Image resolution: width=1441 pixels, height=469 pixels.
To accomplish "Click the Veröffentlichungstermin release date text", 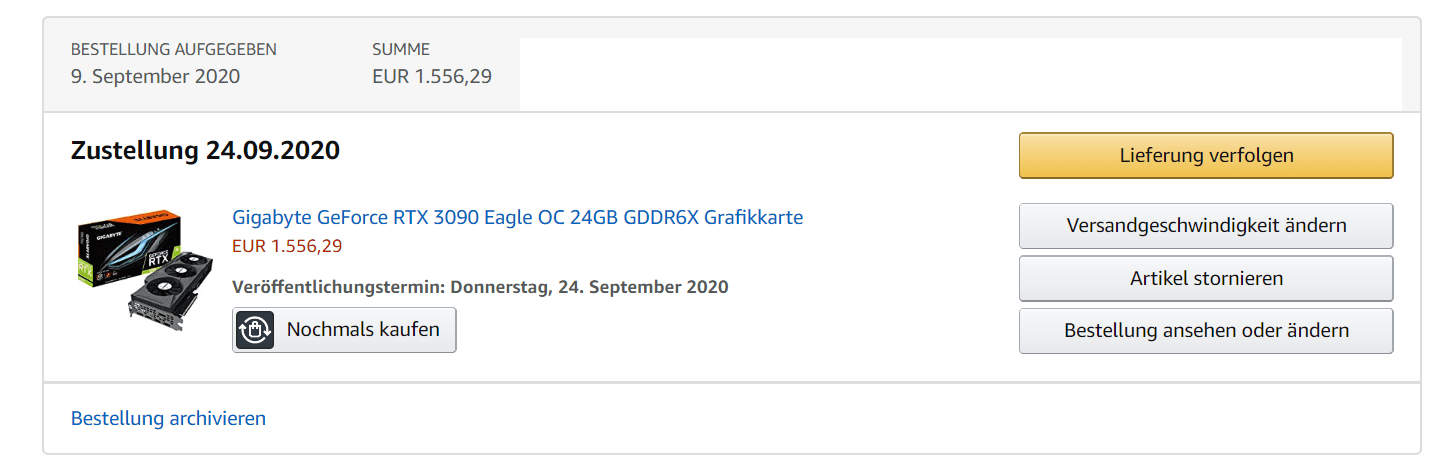I will tap(480, 287).
